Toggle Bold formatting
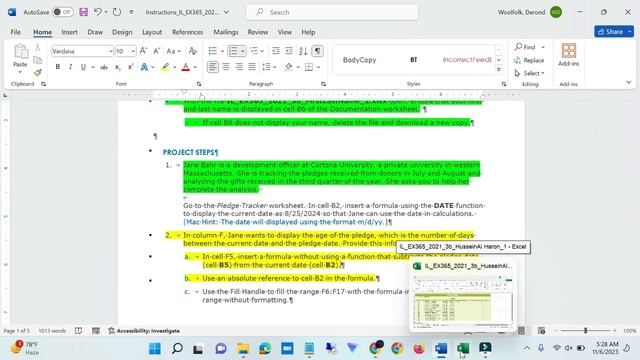 [x=58, y=67]
